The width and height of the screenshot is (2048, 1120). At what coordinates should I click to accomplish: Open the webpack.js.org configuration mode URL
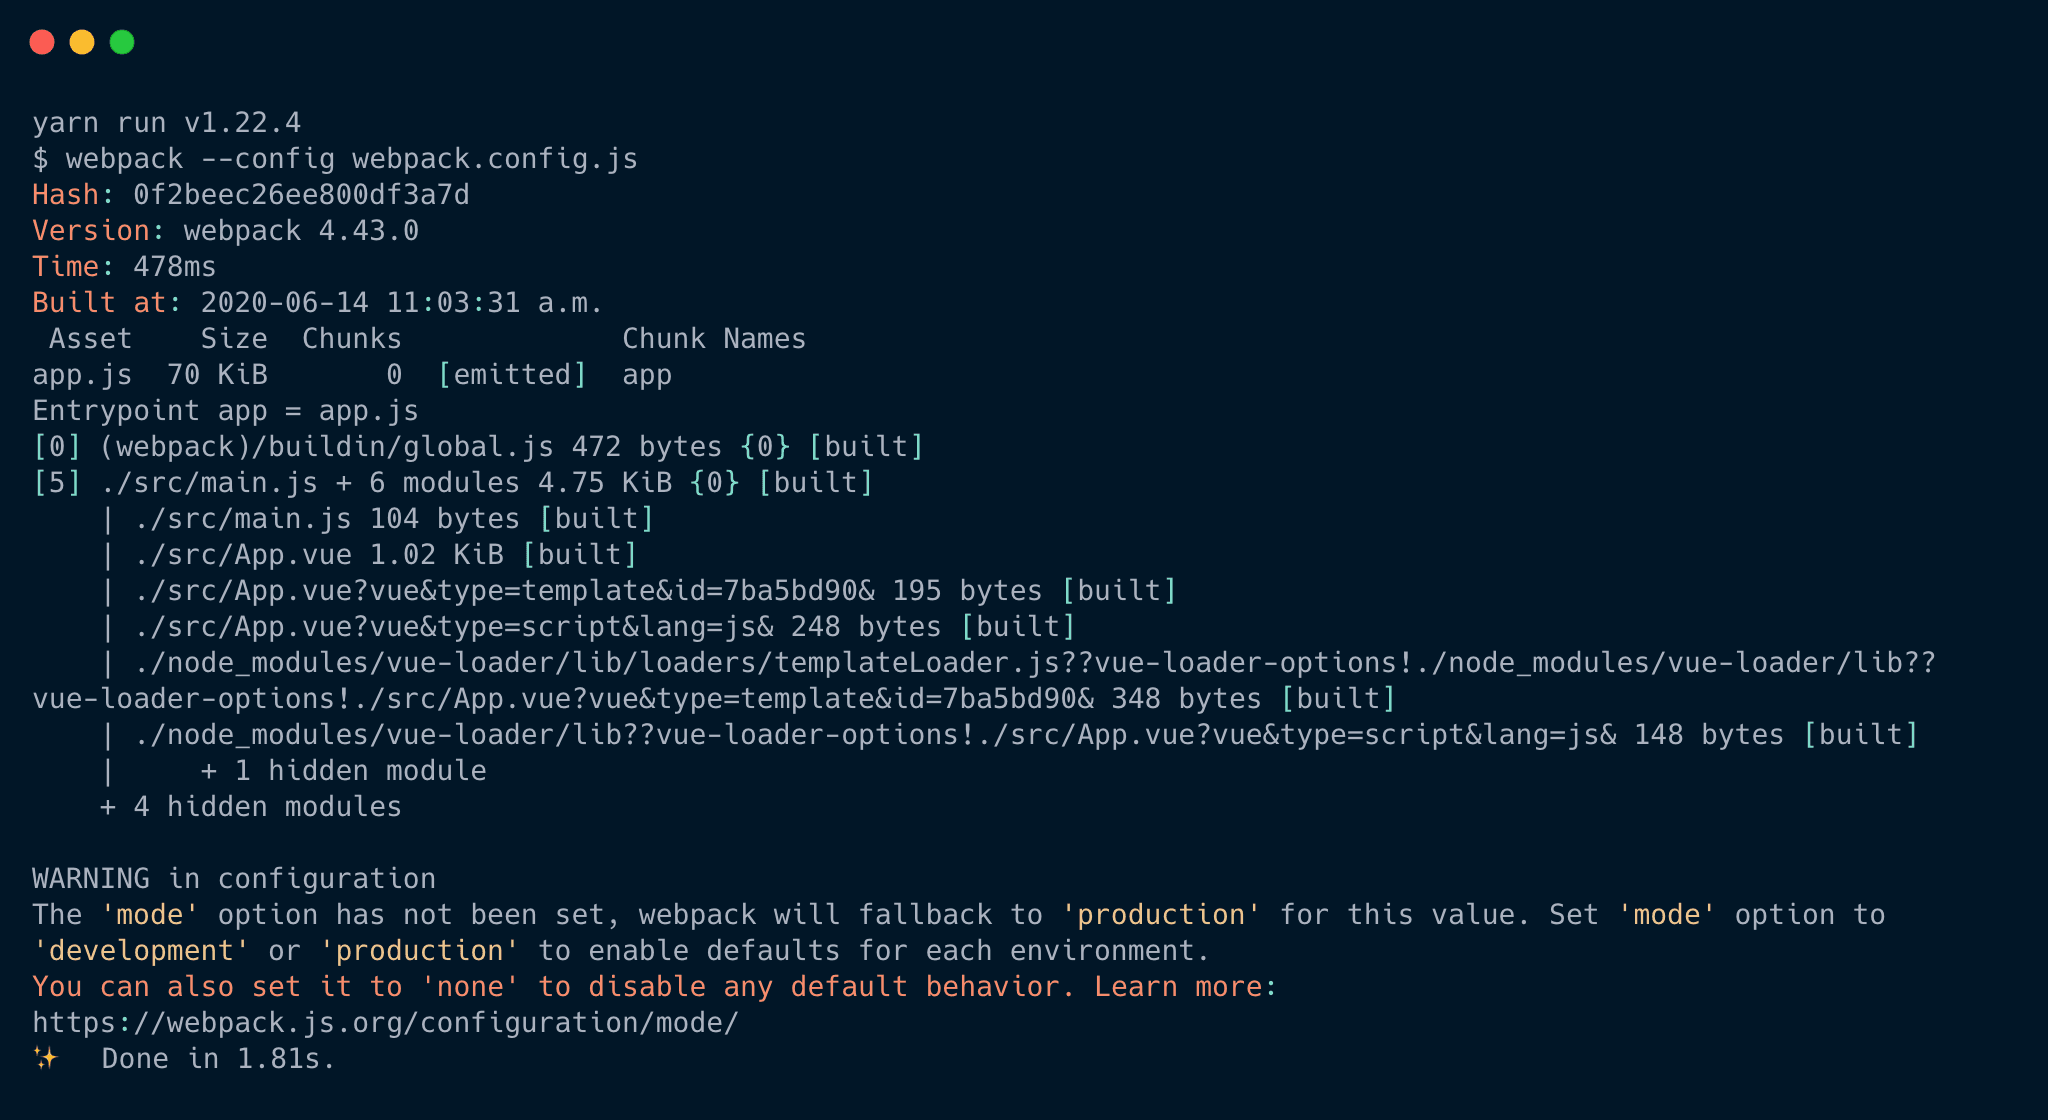pyautogui.click(x=386, y=1023)
